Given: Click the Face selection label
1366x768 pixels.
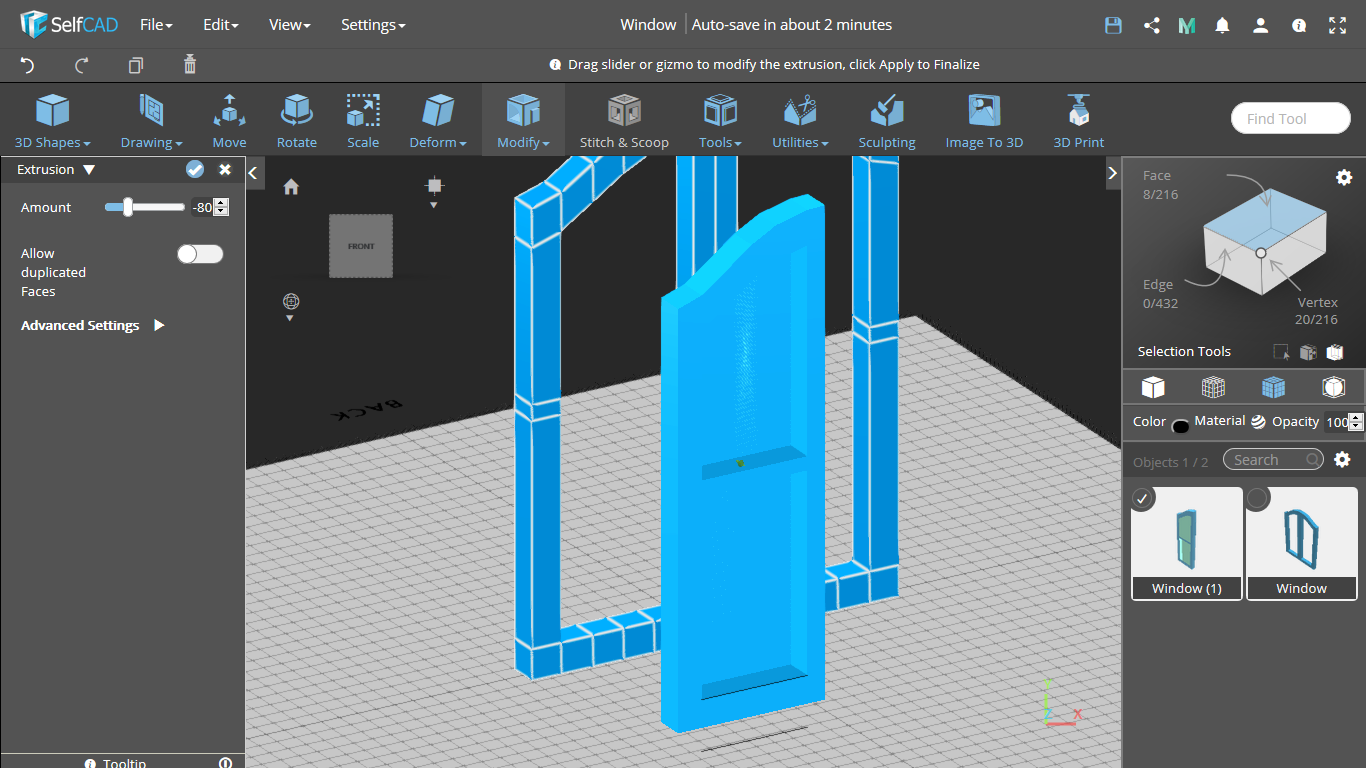Looking at the screenshot, I should 1156,175.
